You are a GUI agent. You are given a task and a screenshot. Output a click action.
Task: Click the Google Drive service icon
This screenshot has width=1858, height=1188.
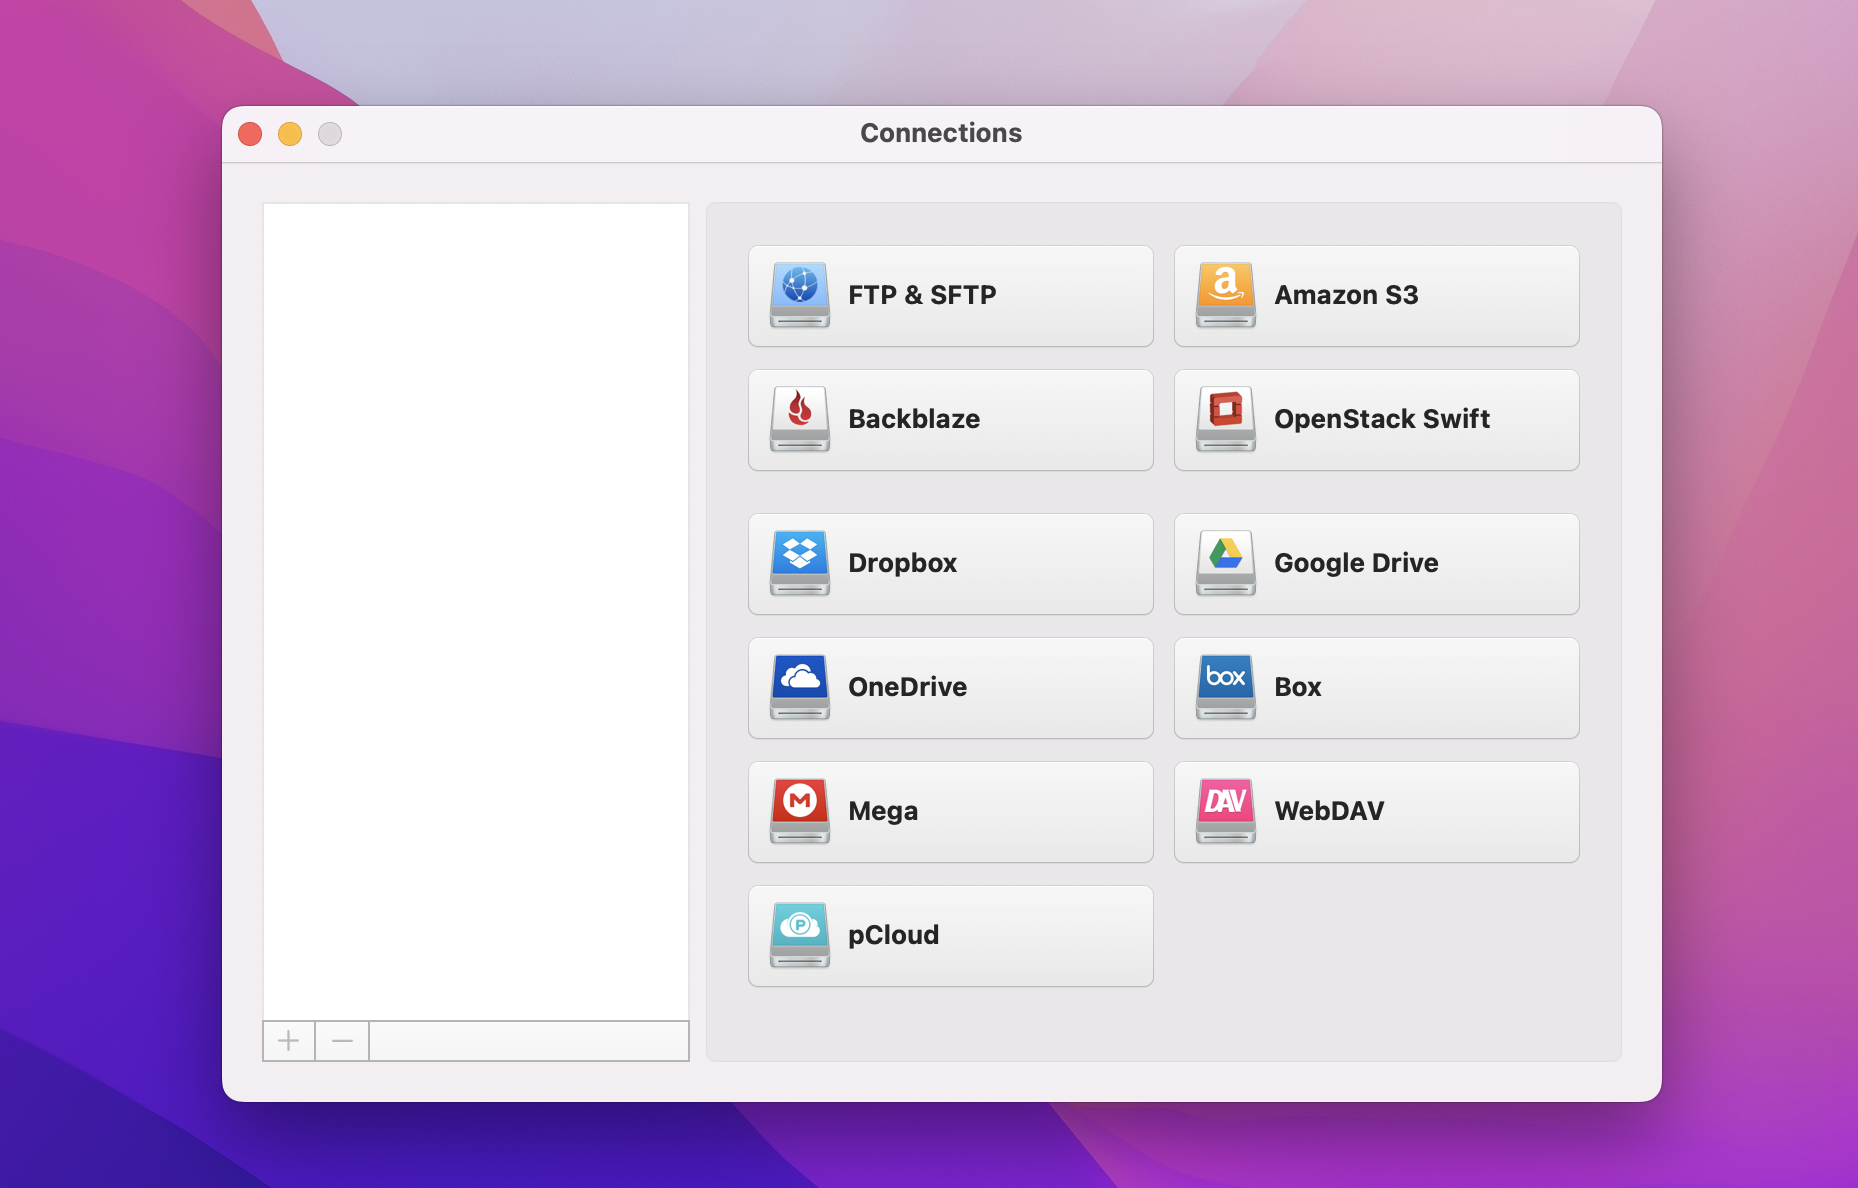point(1224,563)
